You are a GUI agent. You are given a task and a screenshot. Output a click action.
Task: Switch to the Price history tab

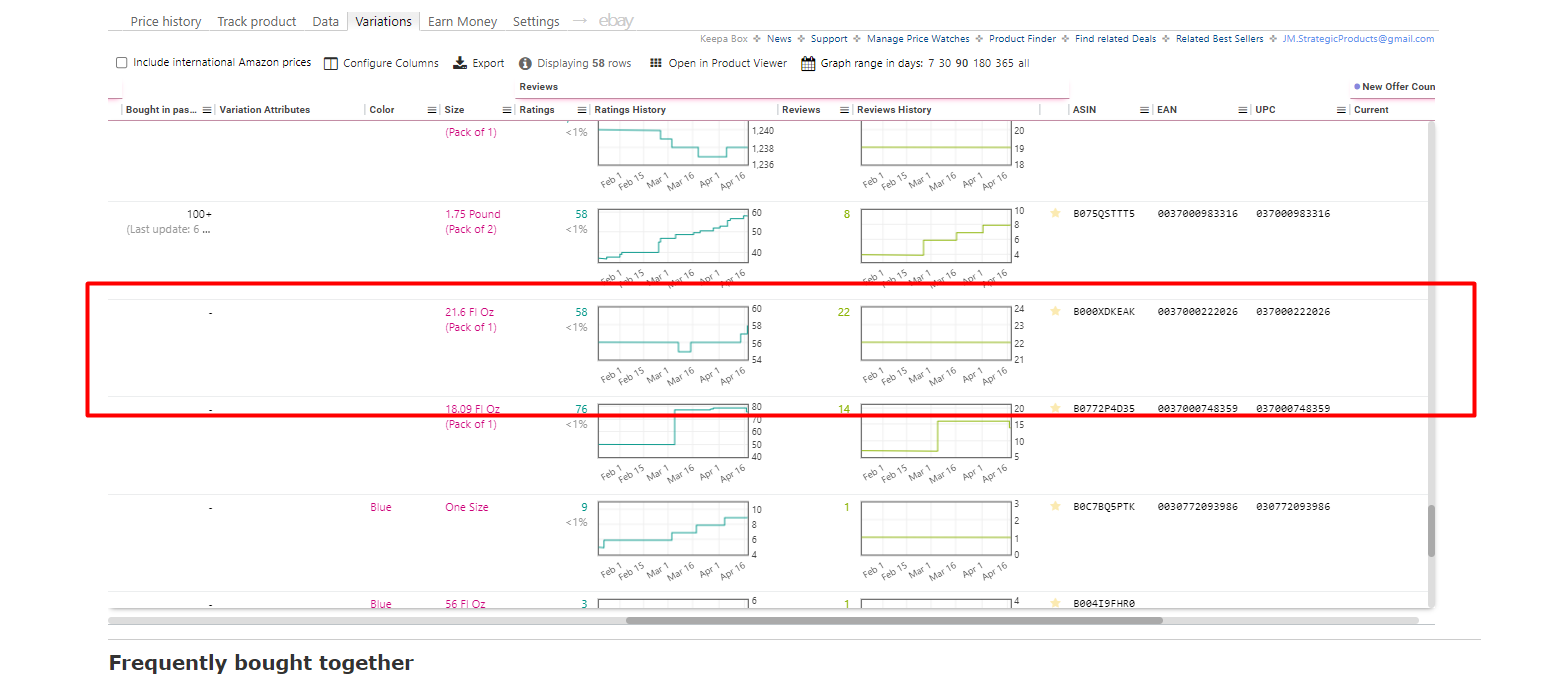(166, 21)
